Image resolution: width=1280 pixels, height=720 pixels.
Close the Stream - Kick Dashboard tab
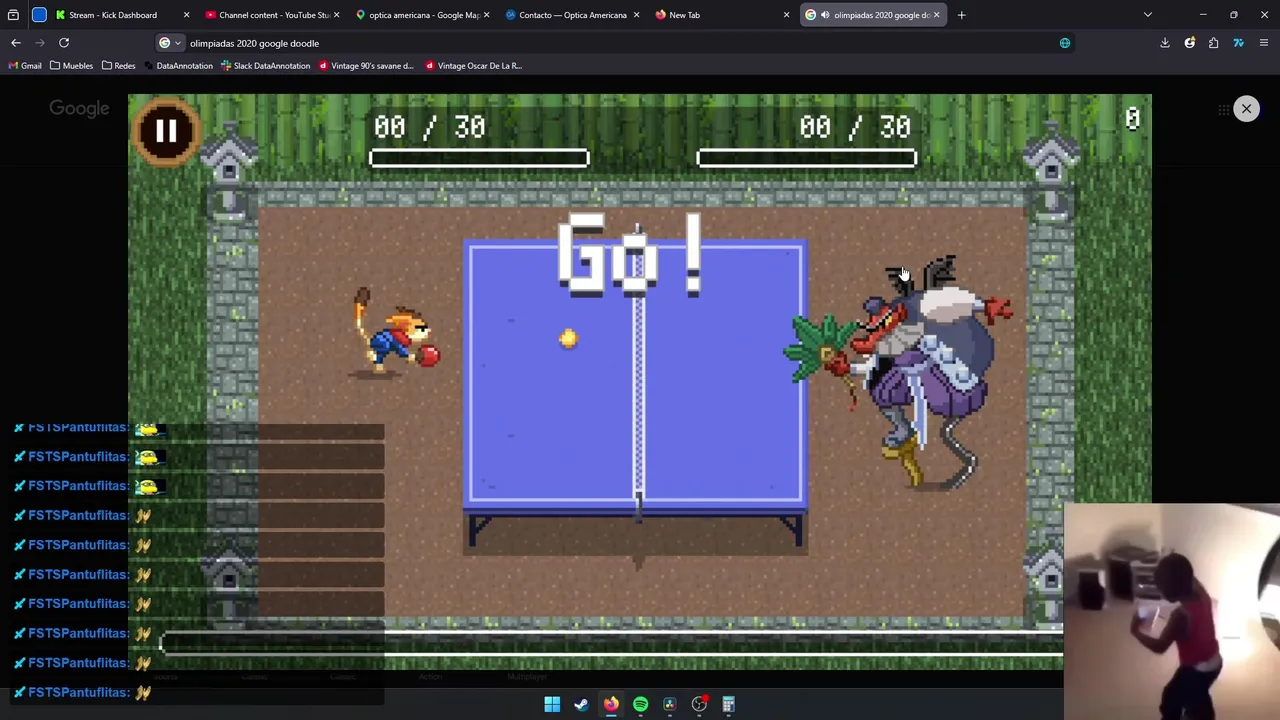(x=186, y=15)
